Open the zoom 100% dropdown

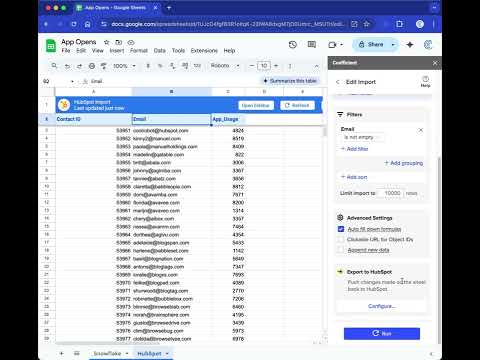[x=124, y=66]
